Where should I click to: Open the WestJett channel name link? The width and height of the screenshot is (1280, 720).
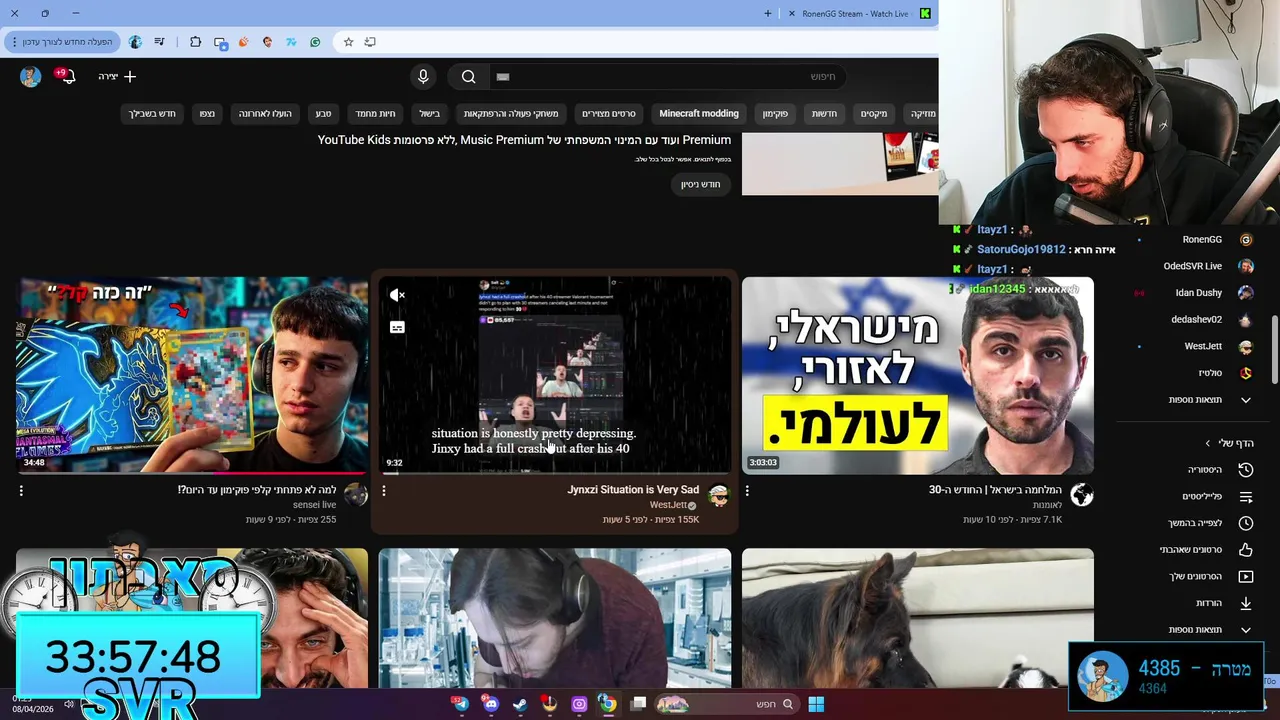[669, 505]
